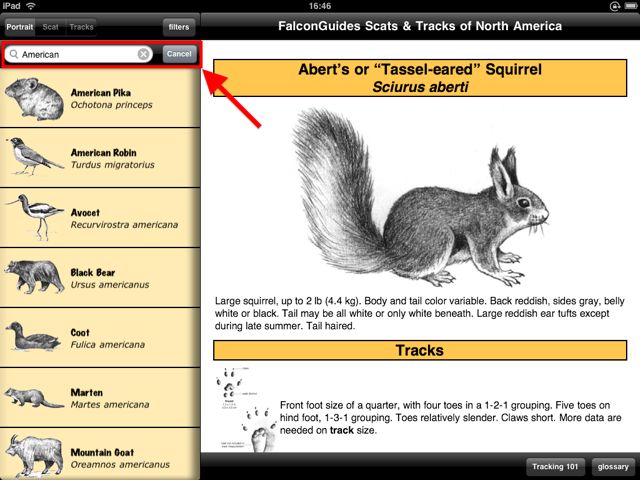Open the Coot entry title
This screenshot has height=480, width=640.
tap(80, 333)
